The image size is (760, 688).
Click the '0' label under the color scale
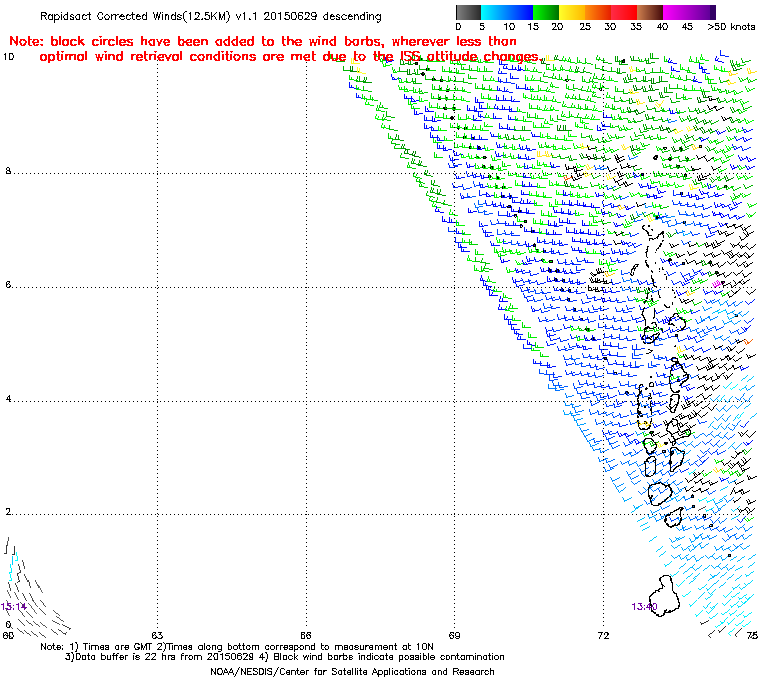[x=459, y=27]
